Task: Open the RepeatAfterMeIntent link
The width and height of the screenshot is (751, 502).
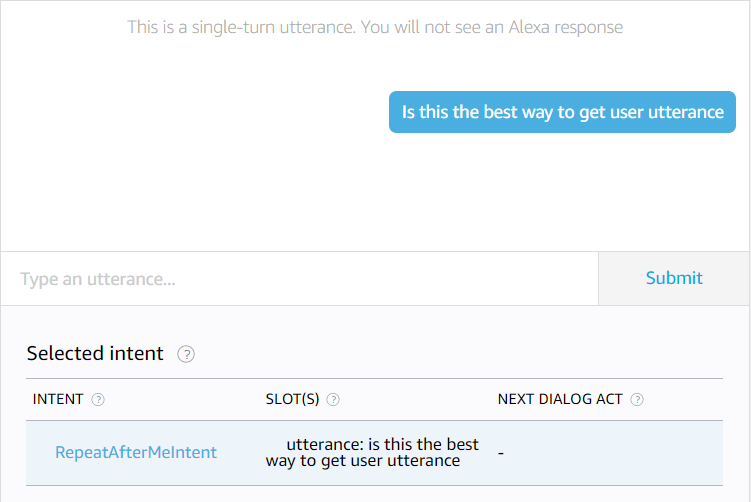Action: coord(136,452)
